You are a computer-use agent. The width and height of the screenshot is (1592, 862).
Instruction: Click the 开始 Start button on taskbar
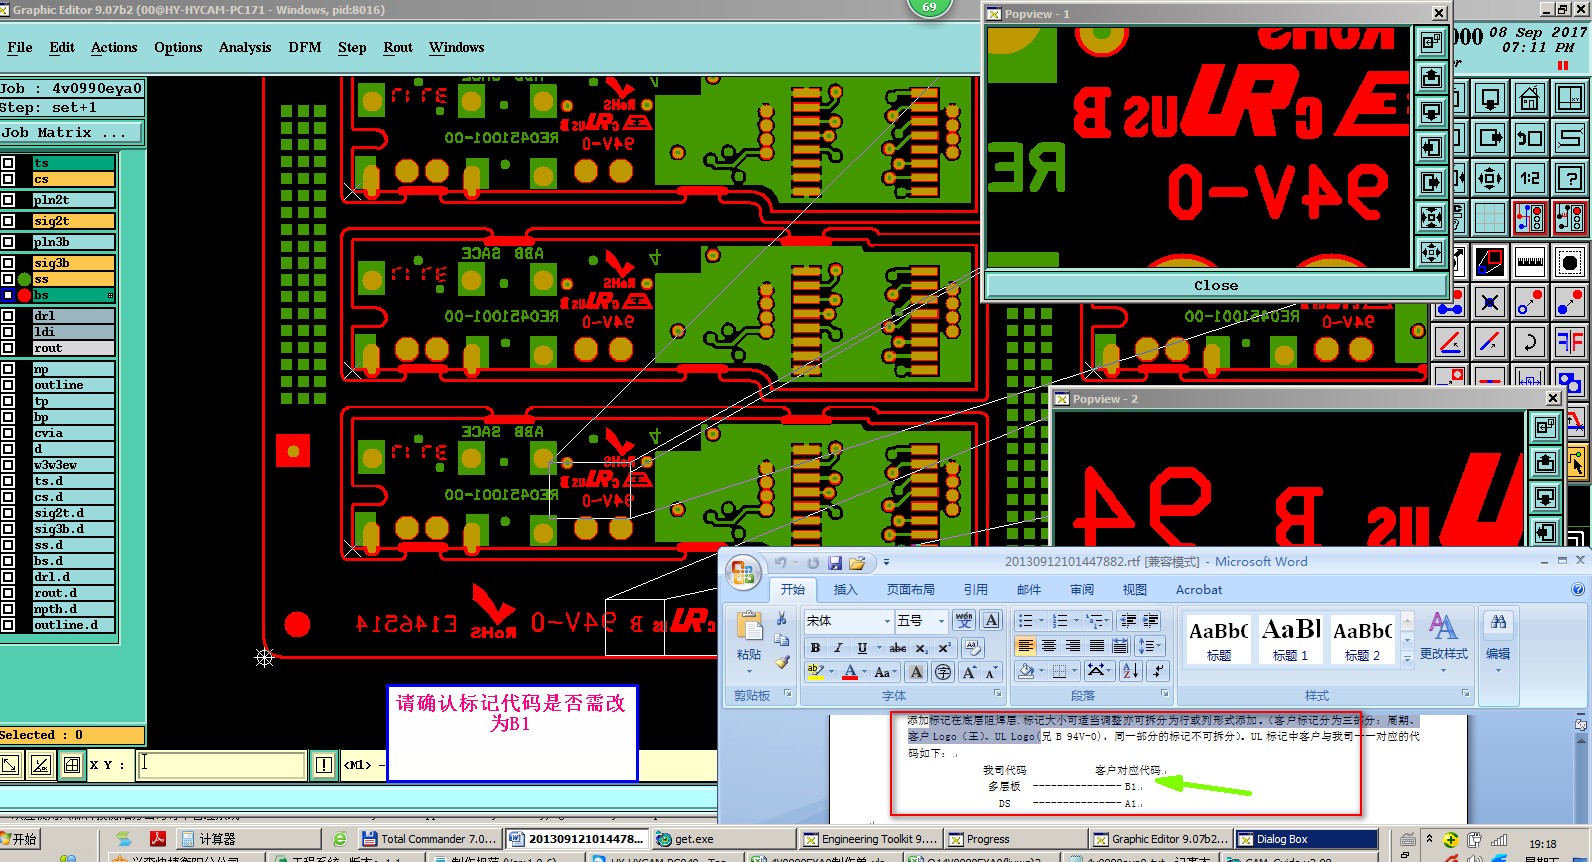coord(19,839)
